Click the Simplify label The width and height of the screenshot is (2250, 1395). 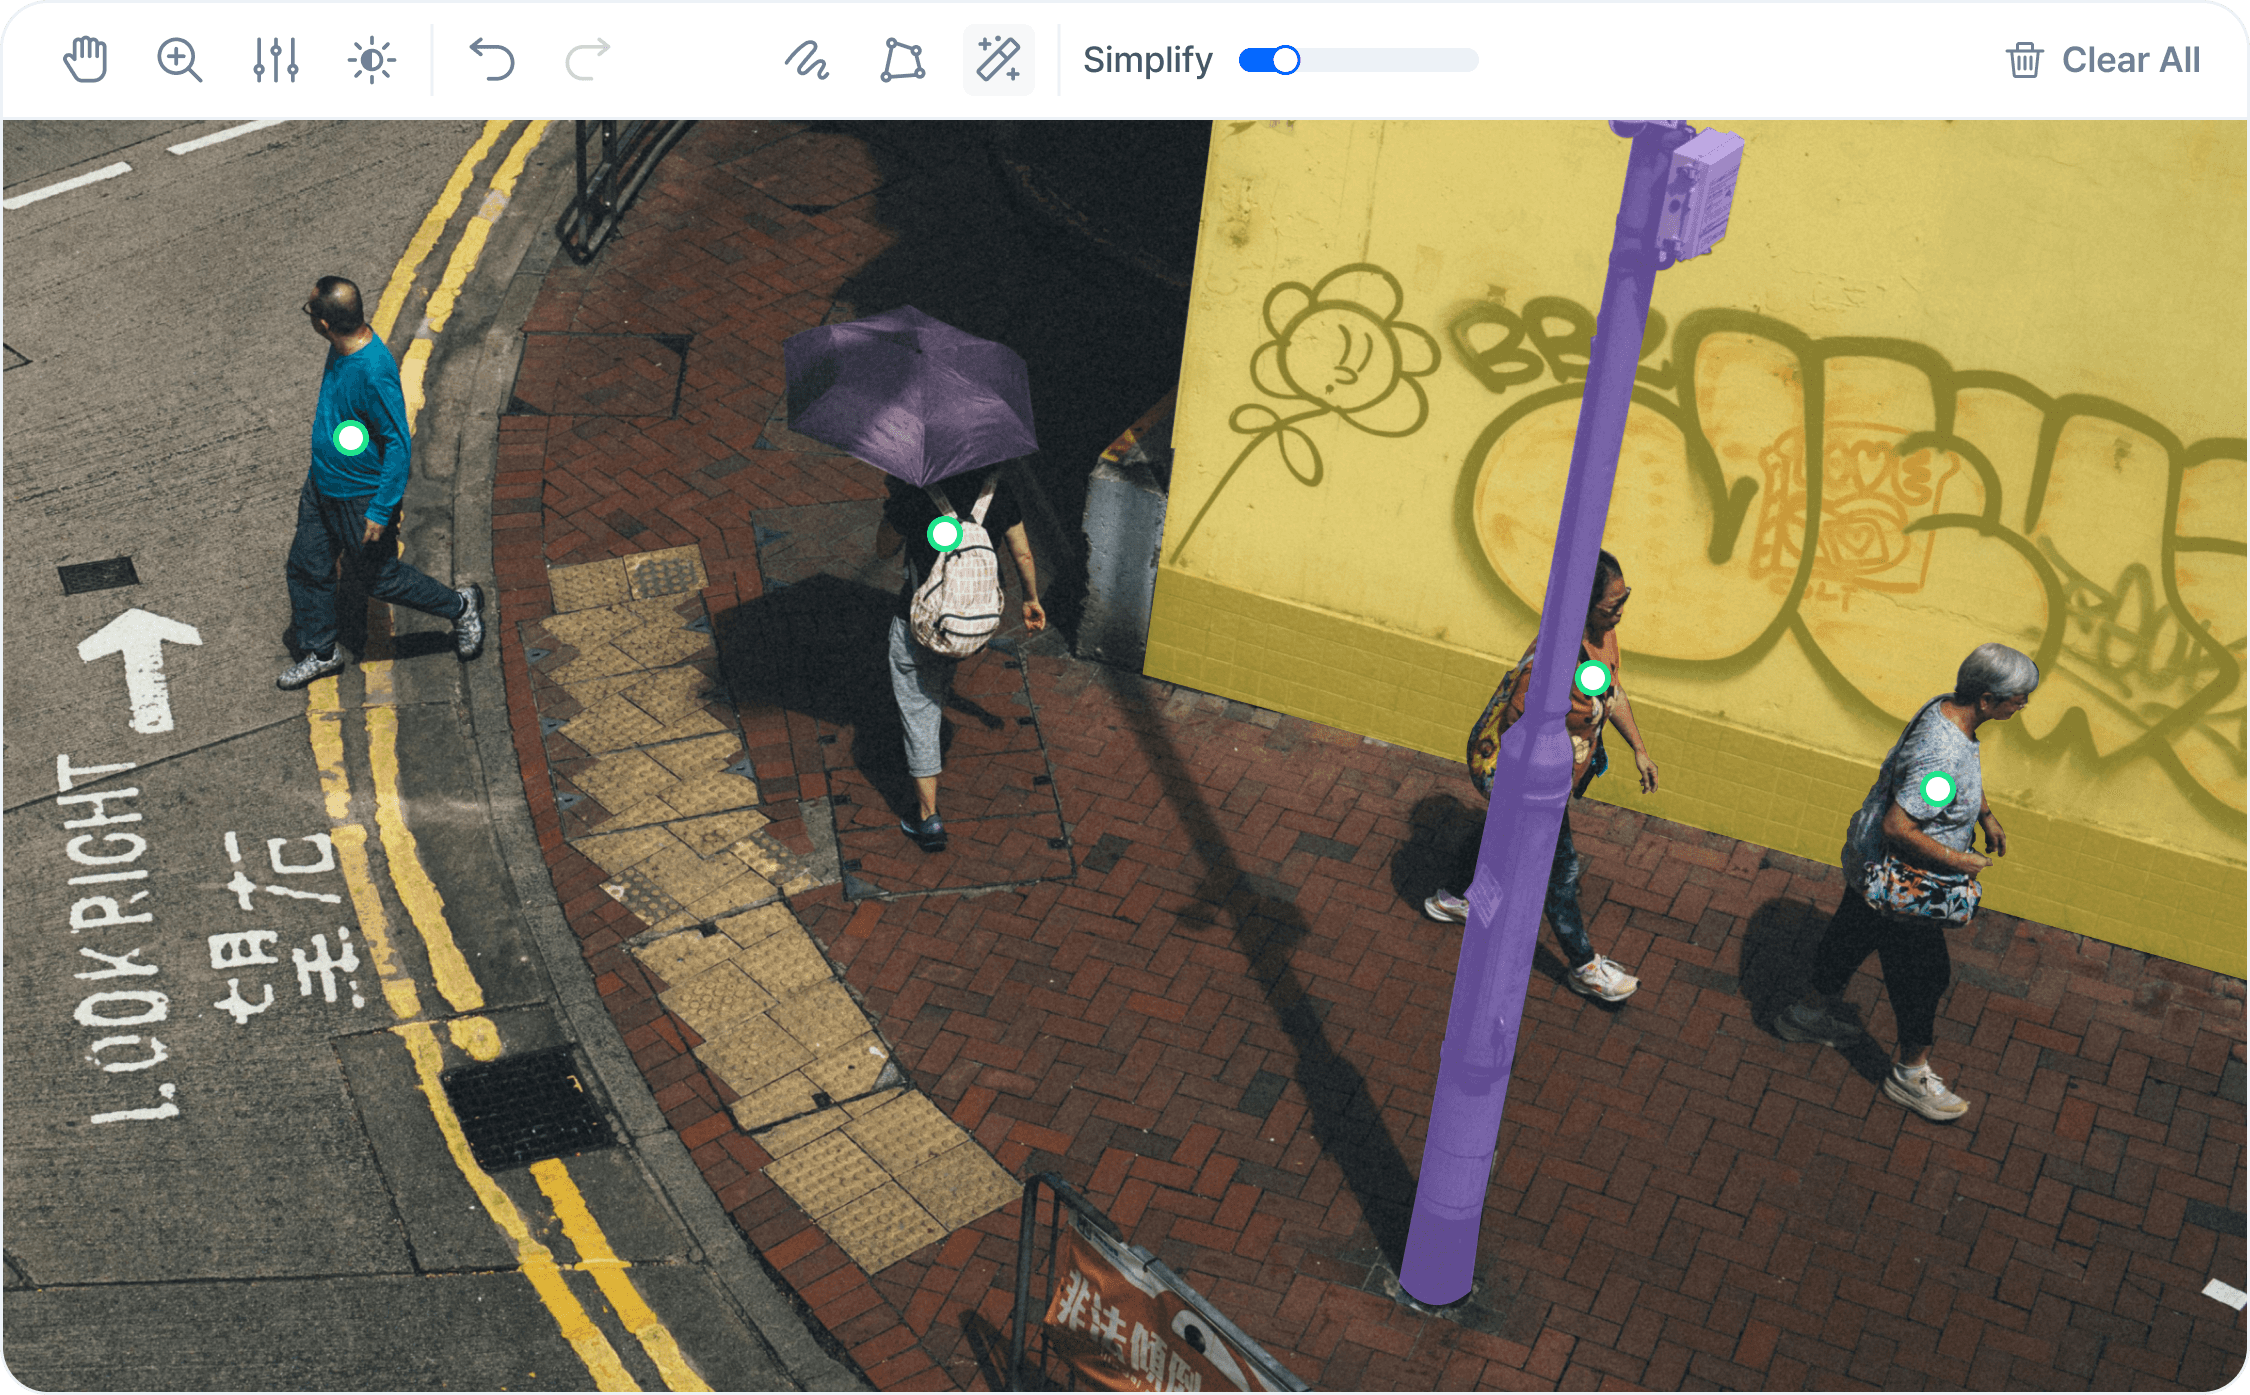coord(1147,60)
